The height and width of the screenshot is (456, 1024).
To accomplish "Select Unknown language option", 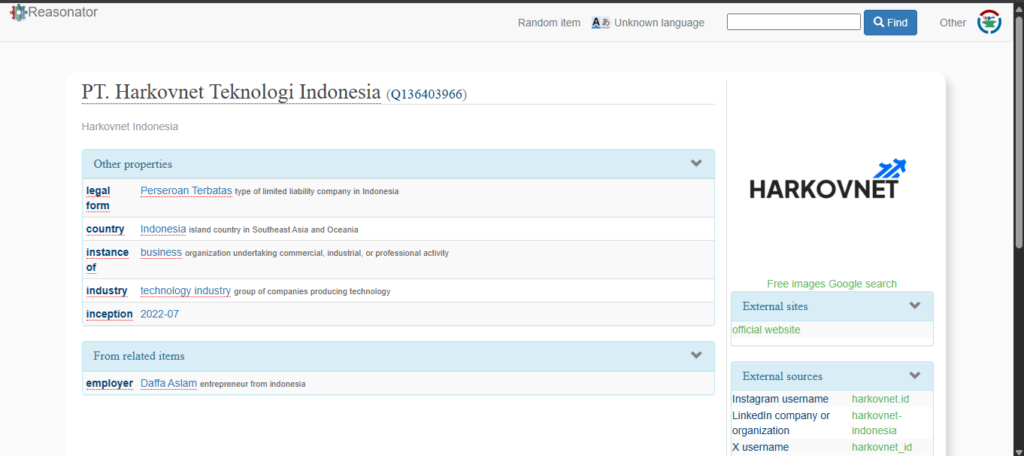I will click(x=659, y=22).
